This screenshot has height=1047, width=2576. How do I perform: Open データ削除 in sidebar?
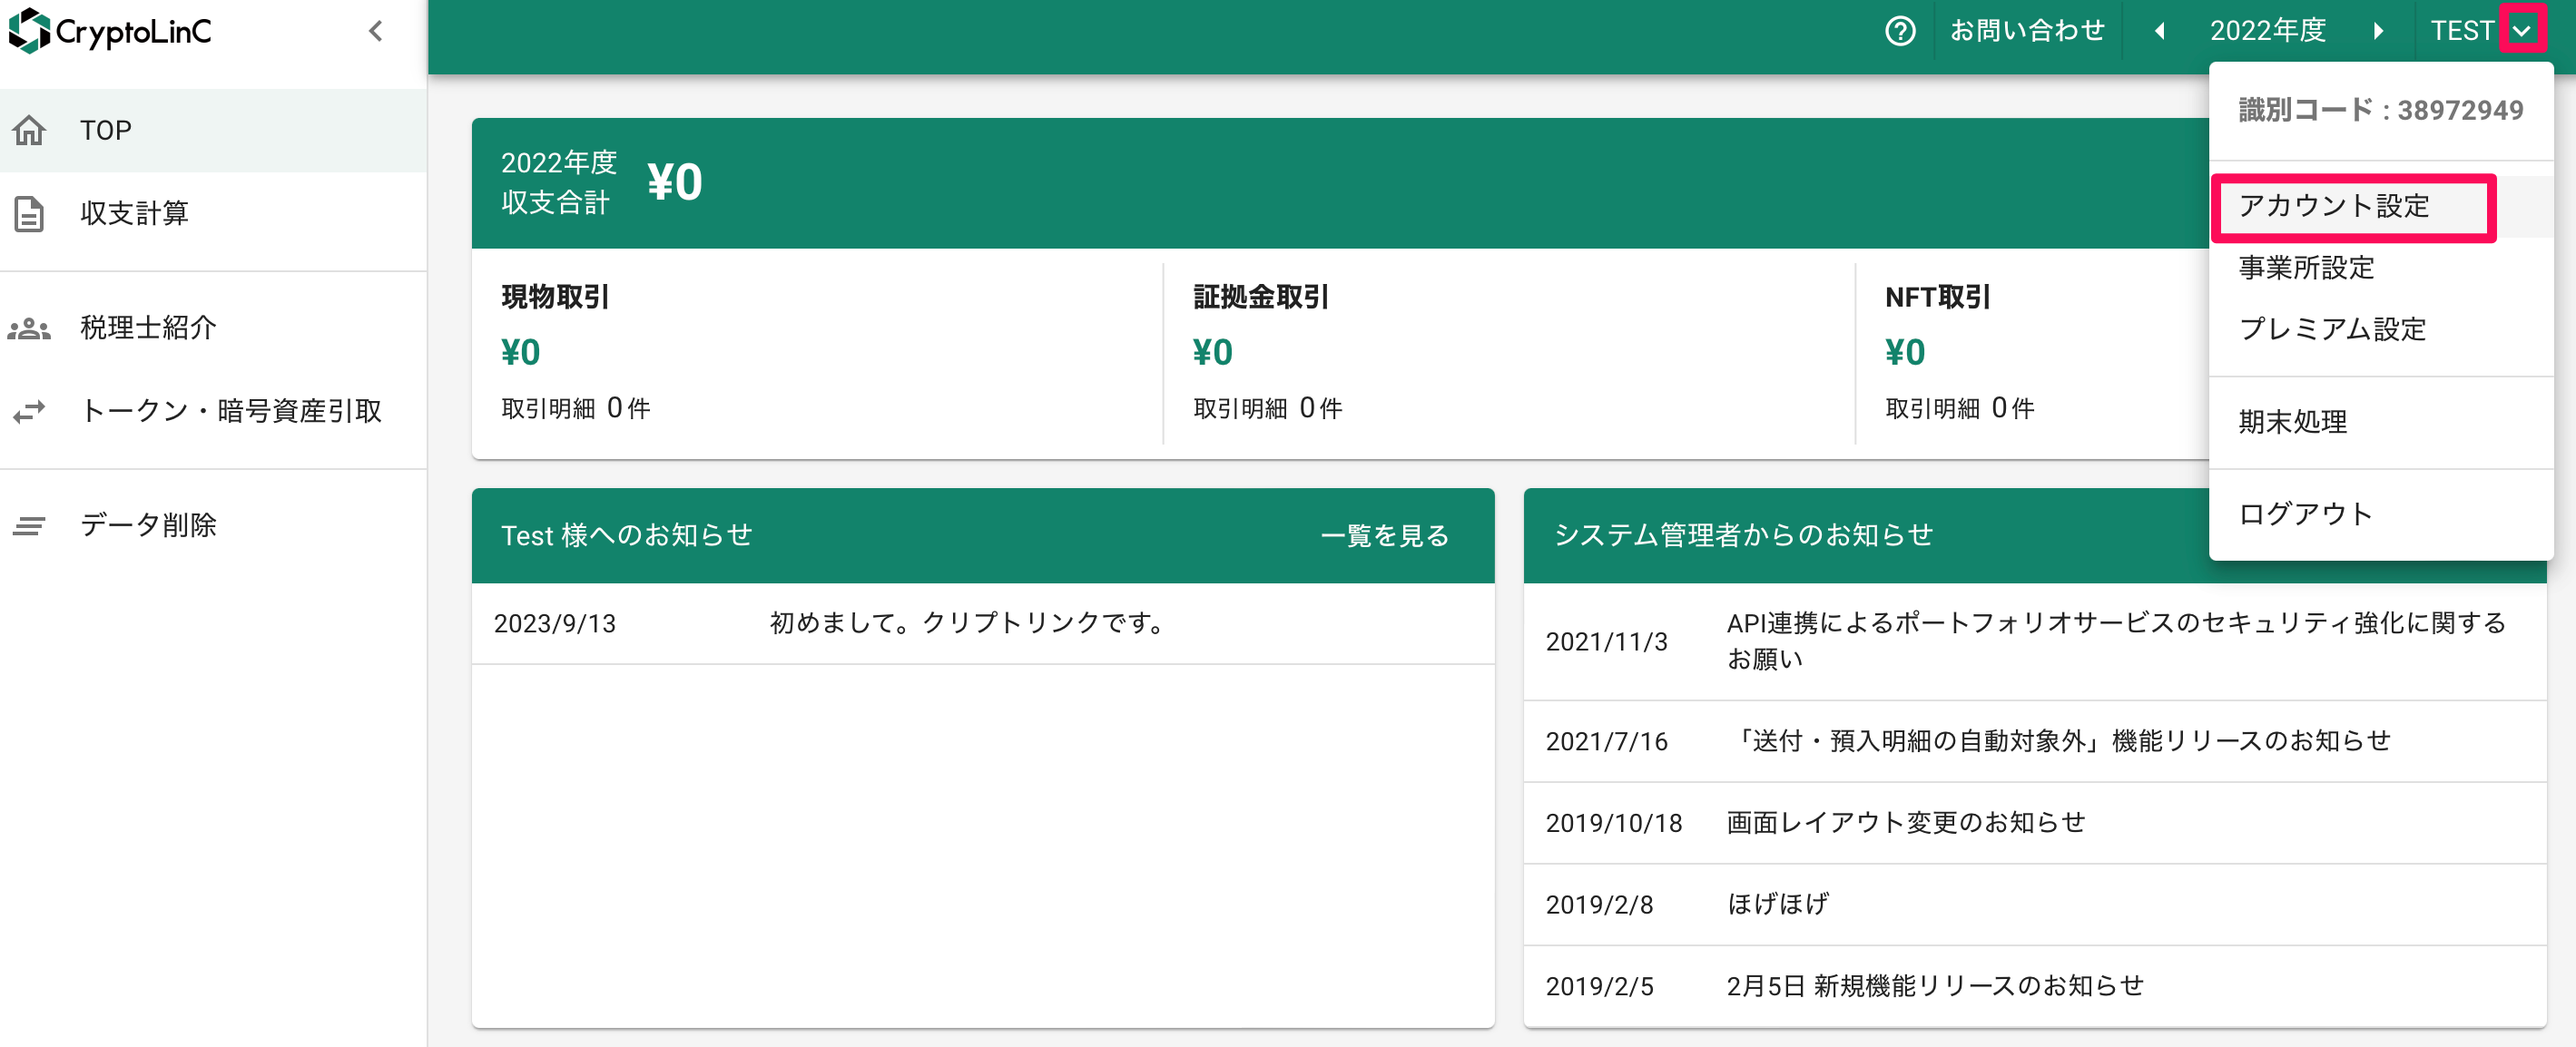(213, 525)
